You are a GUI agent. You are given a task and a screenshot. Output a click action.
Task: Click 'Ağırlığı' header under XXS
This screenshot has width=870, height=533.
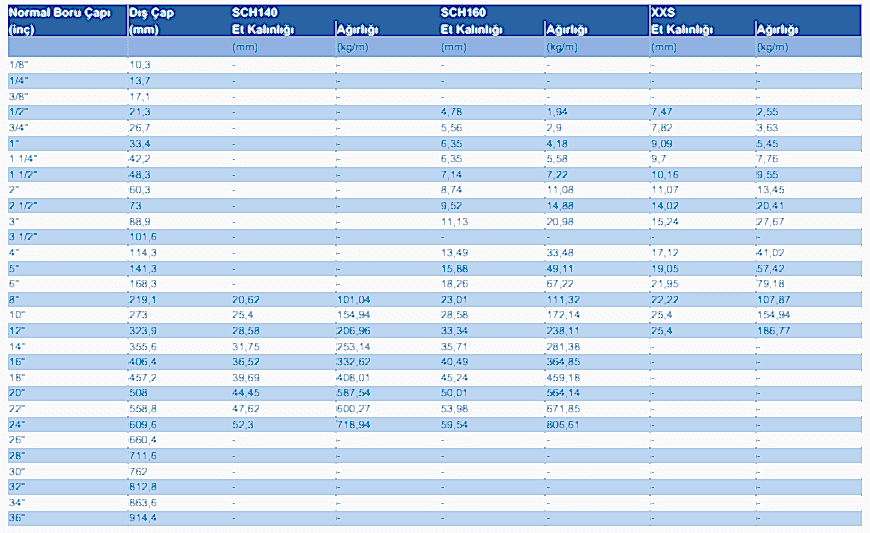777,29
